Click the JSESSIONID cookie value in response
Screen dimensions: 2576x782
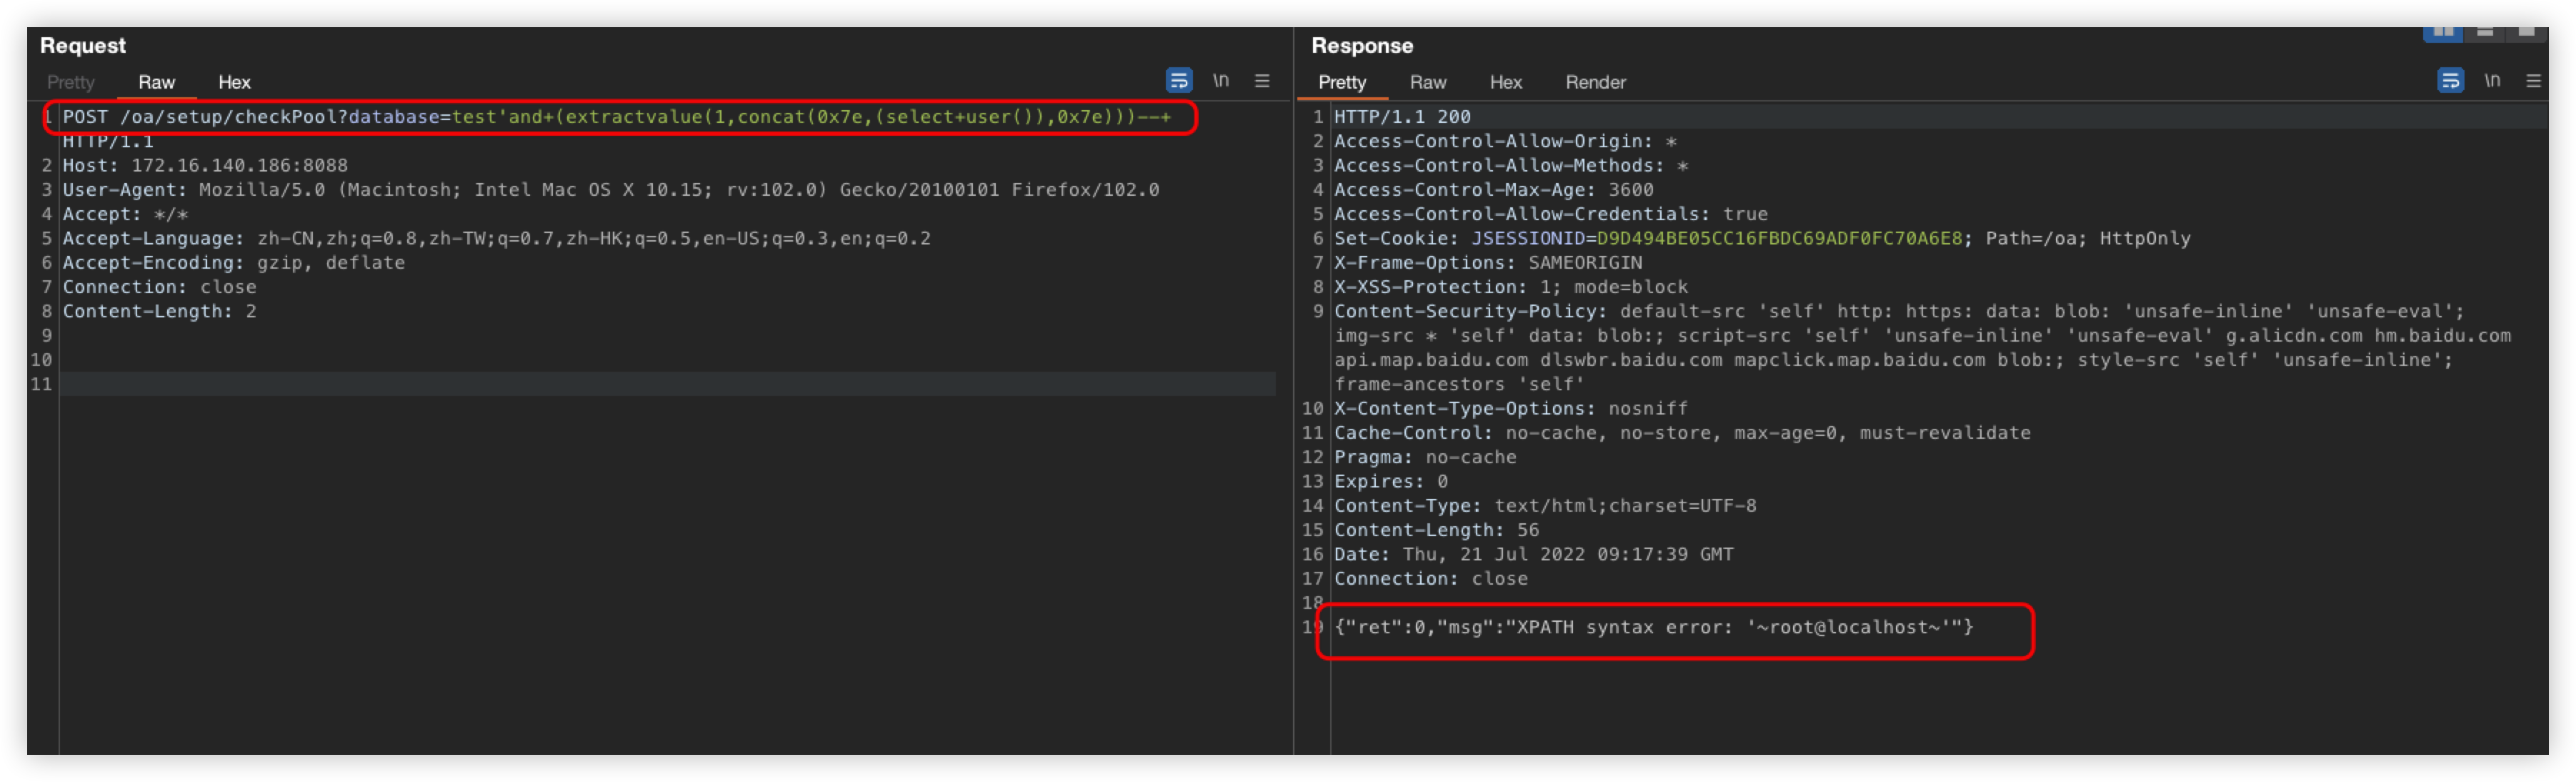[1779, 239]
